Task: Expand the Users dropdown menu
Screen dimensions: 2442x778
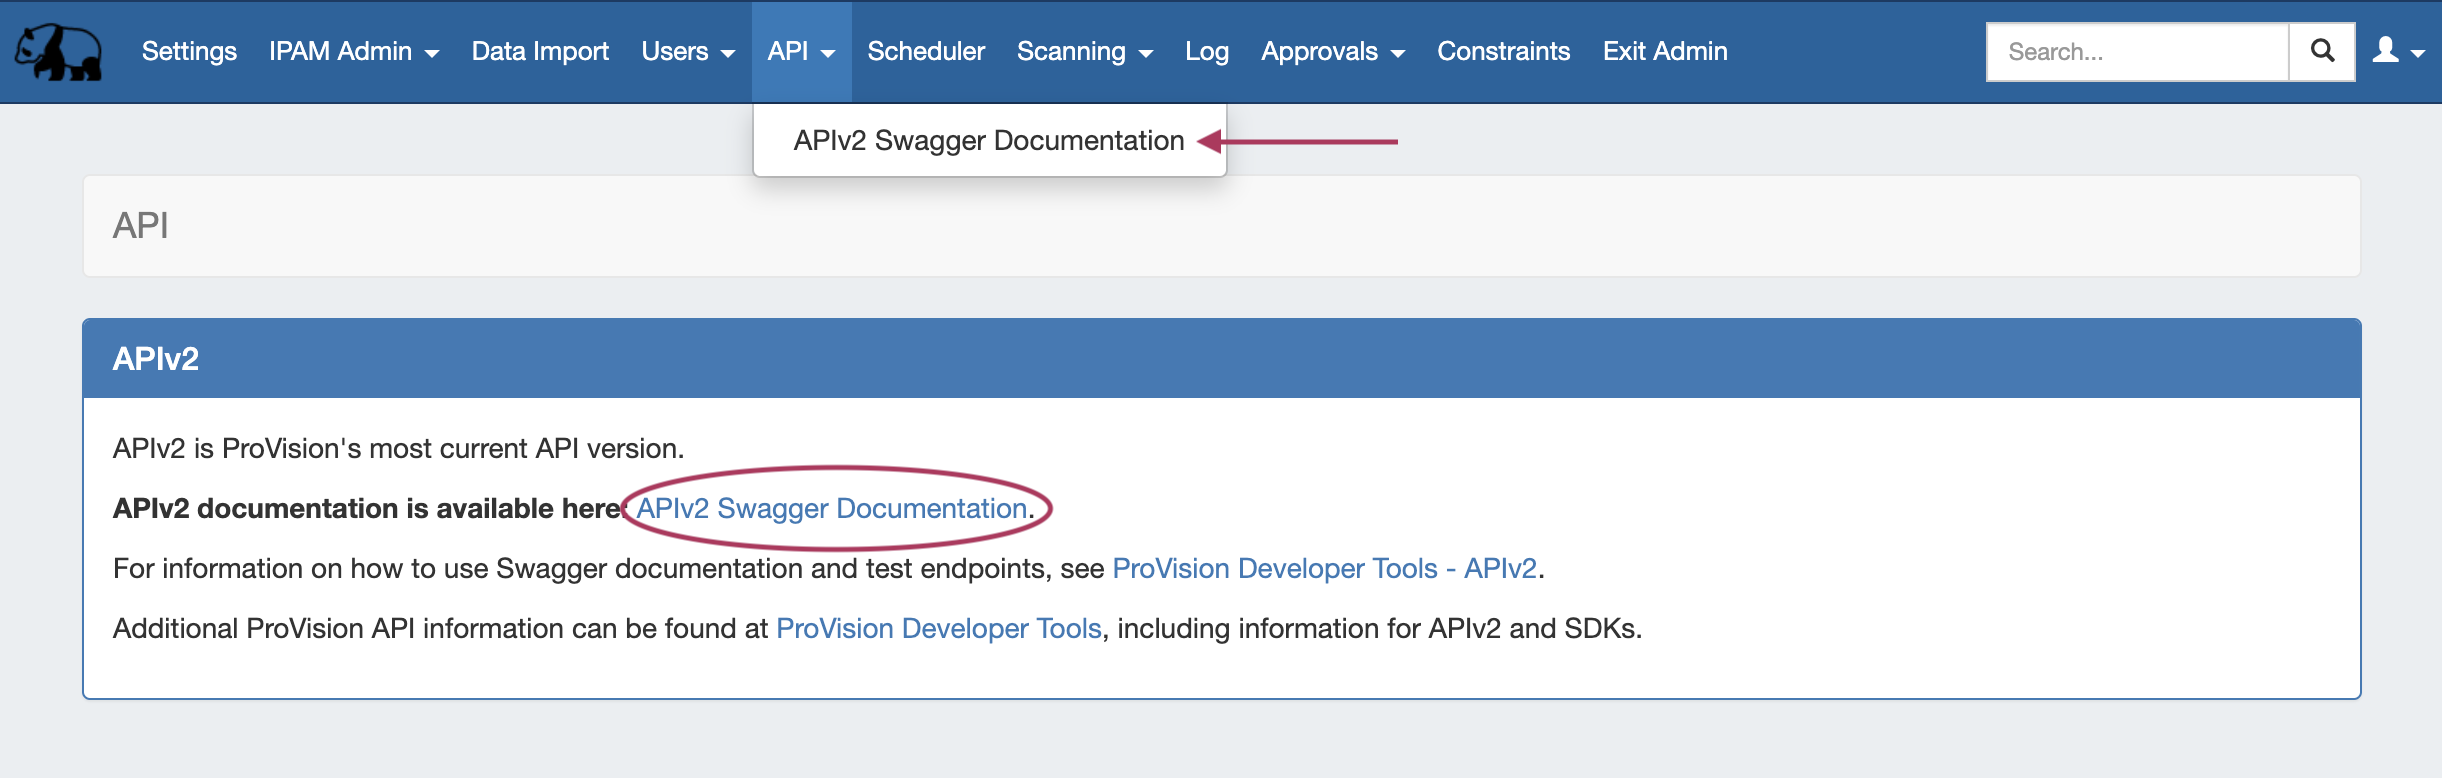Action: (687, 52)
